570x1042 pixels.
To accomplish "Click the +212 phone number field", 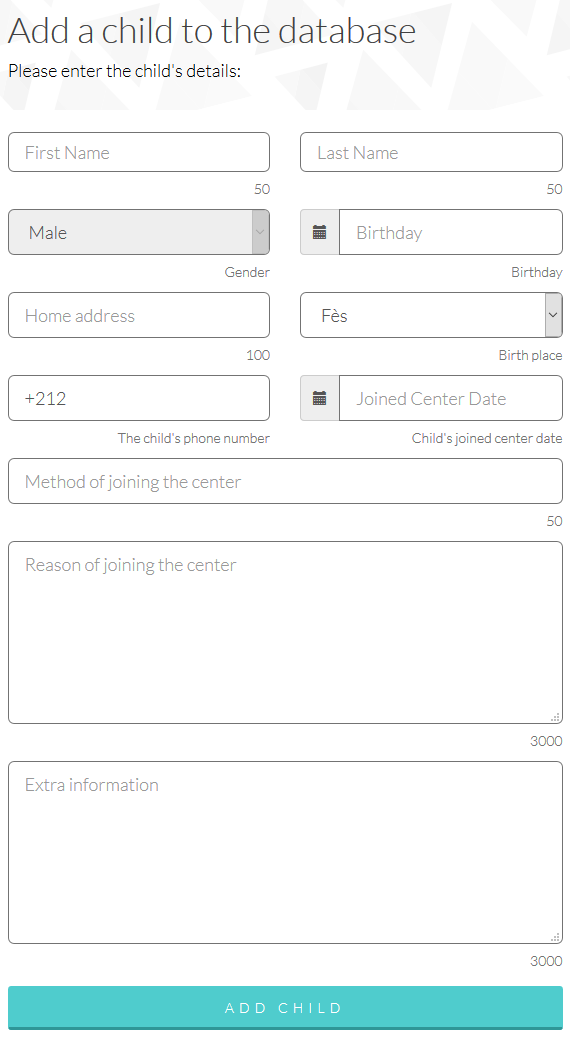I will pos(139,398).
